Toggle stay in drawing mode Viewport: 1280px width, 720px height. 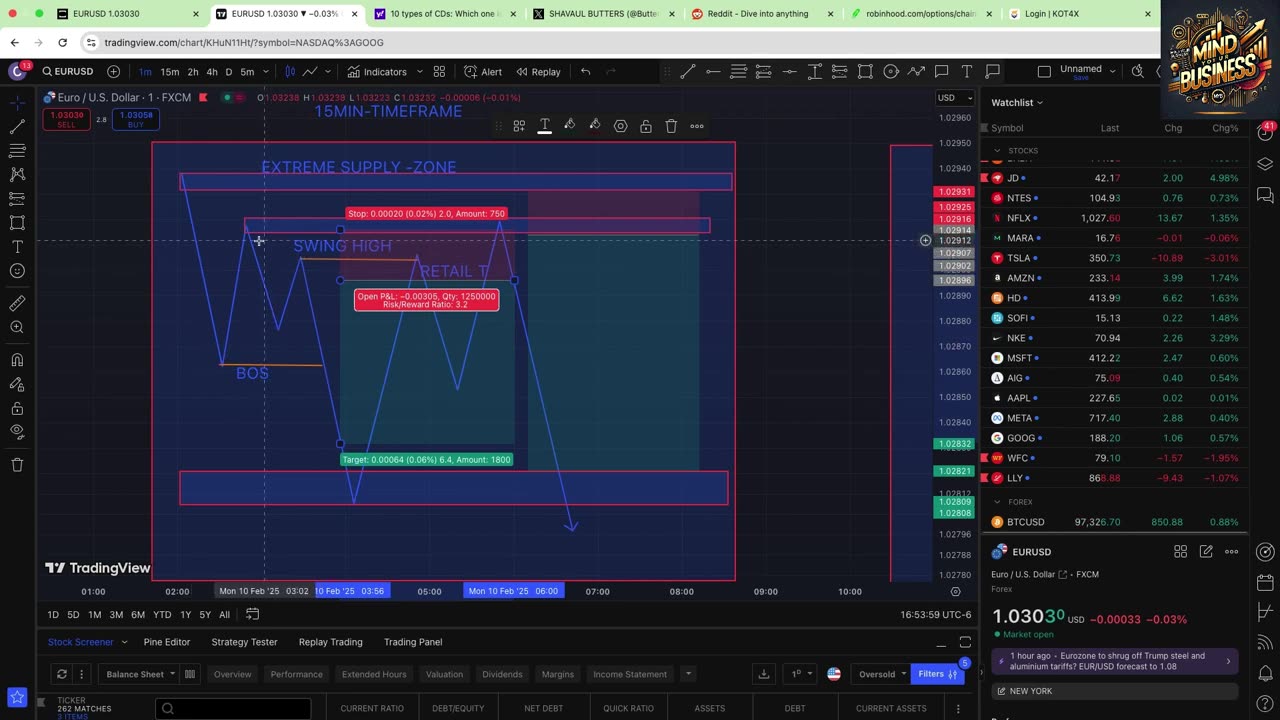click(x=17, y=384)
